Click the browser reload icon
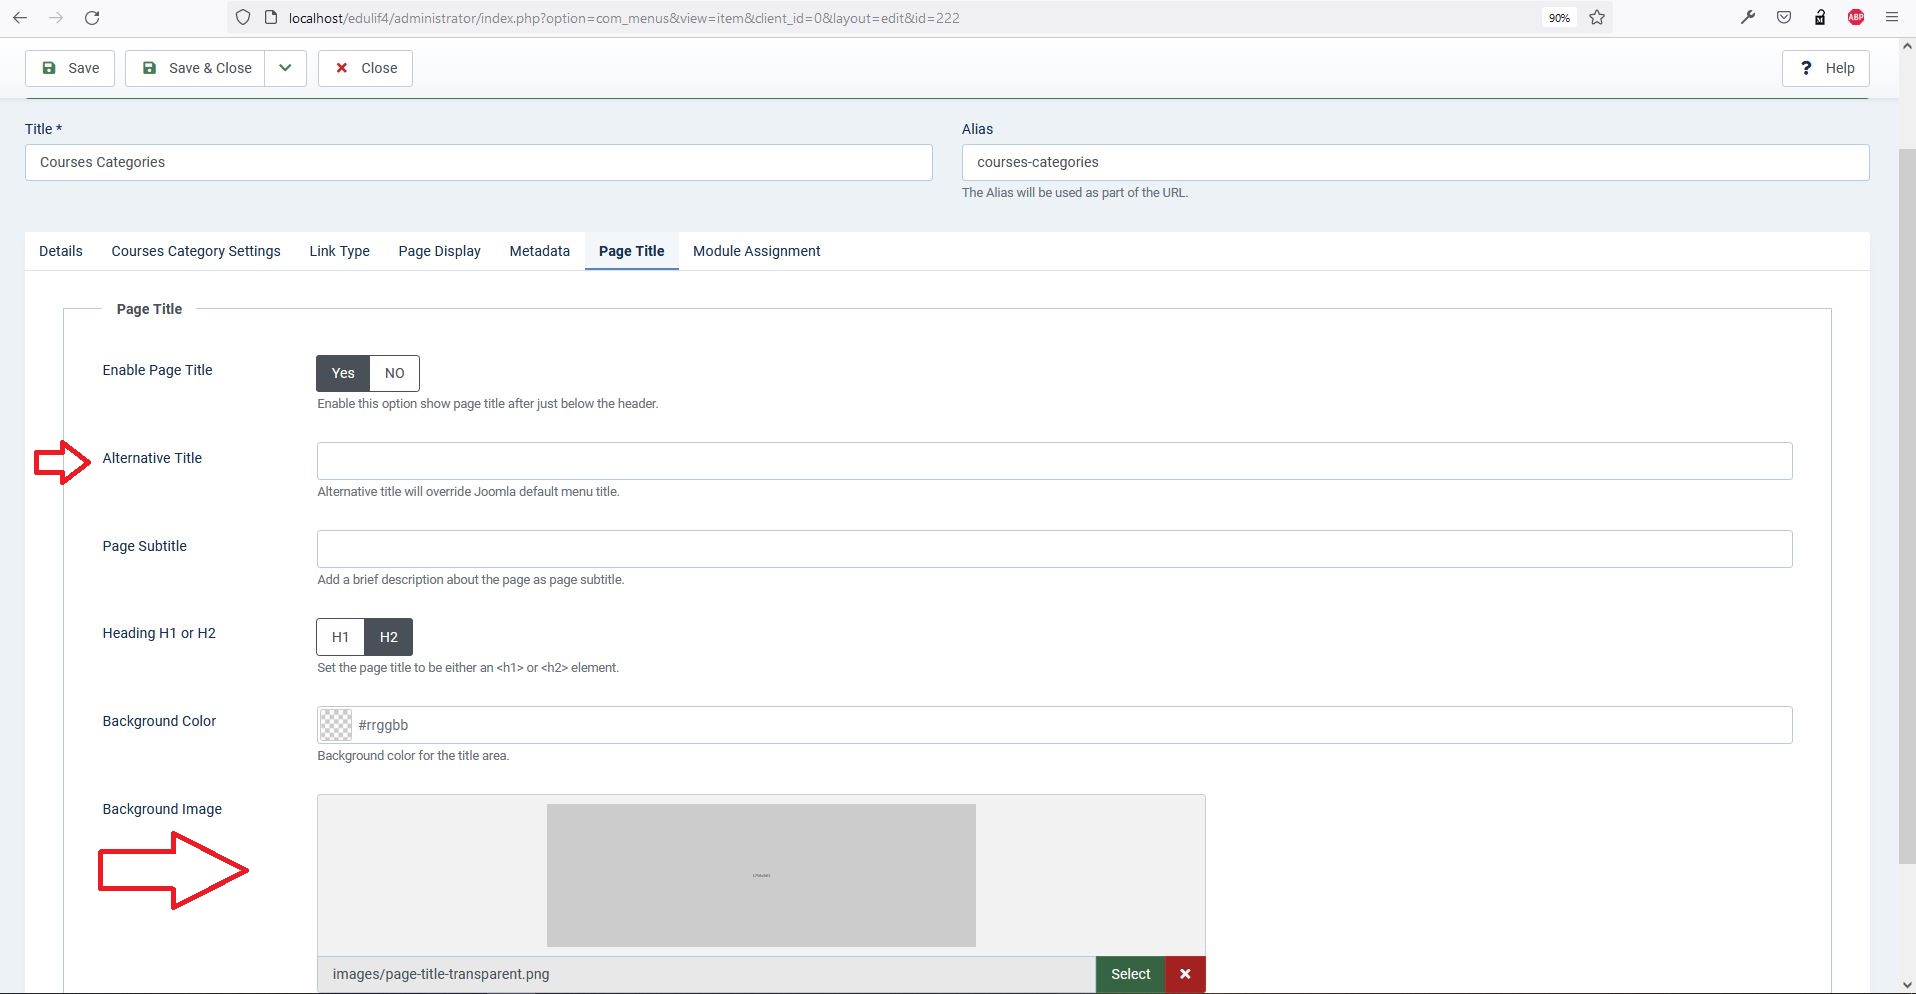Image resolution: width=1916 pixels, height=994 pixels. (92, 18)
